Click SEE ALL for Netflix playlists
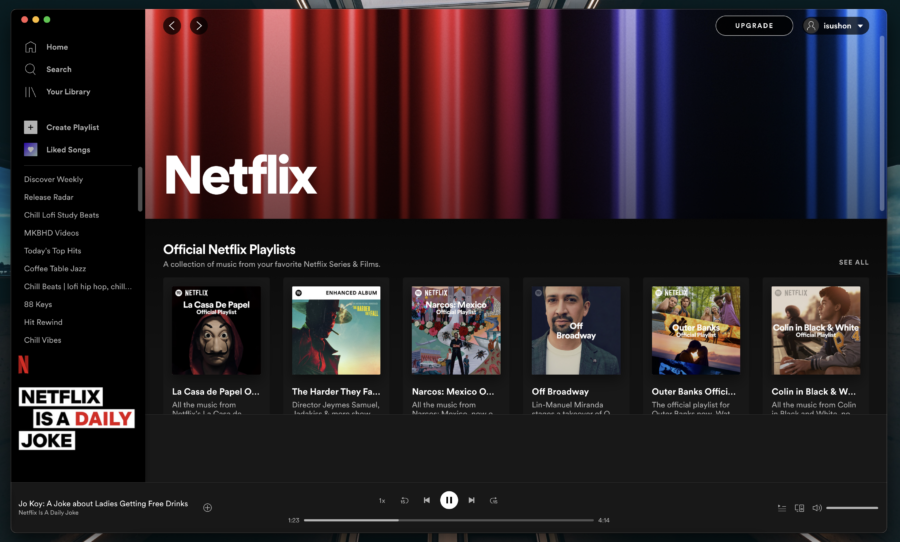900x542 pixels. pos(854,262)
